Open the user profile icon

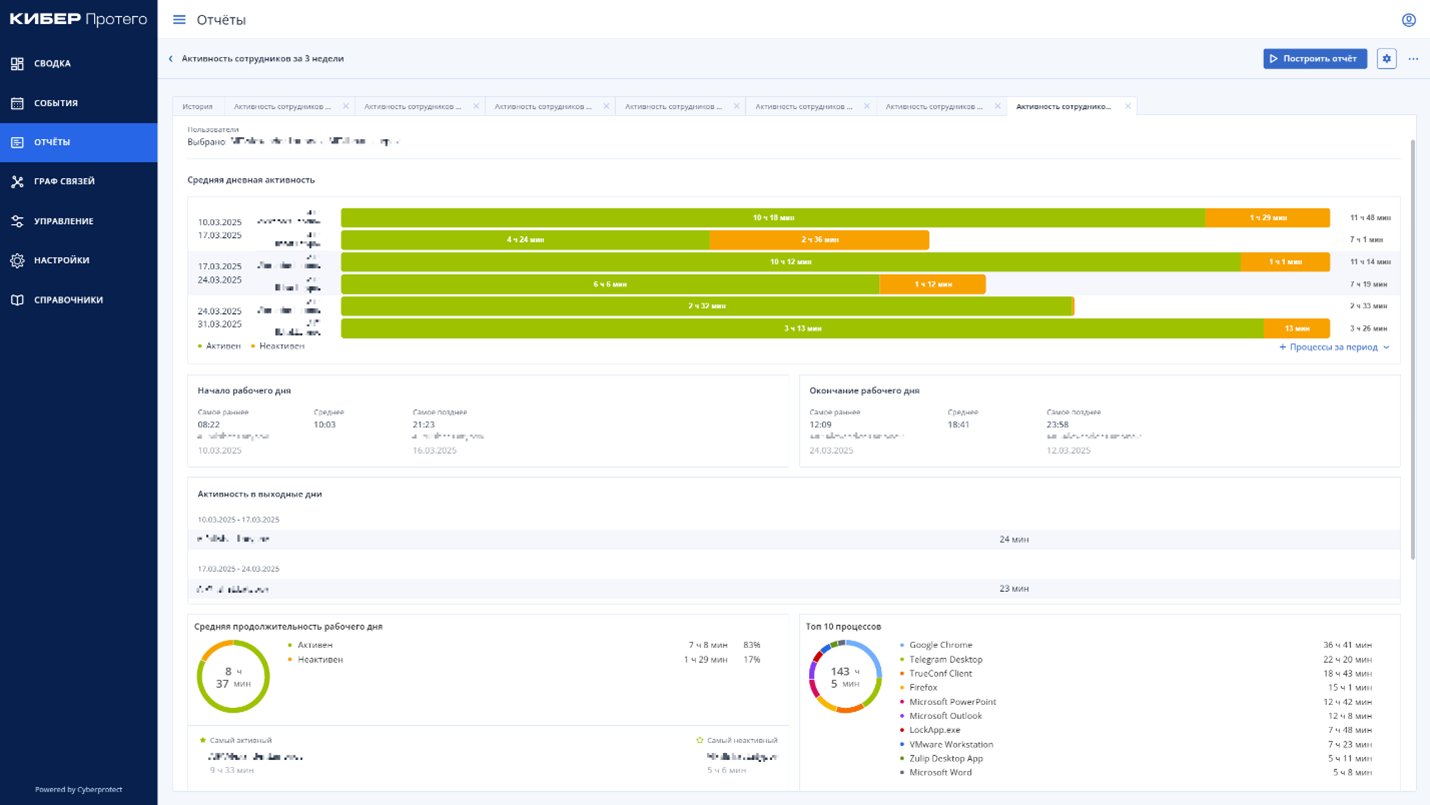click(1408, 20)
